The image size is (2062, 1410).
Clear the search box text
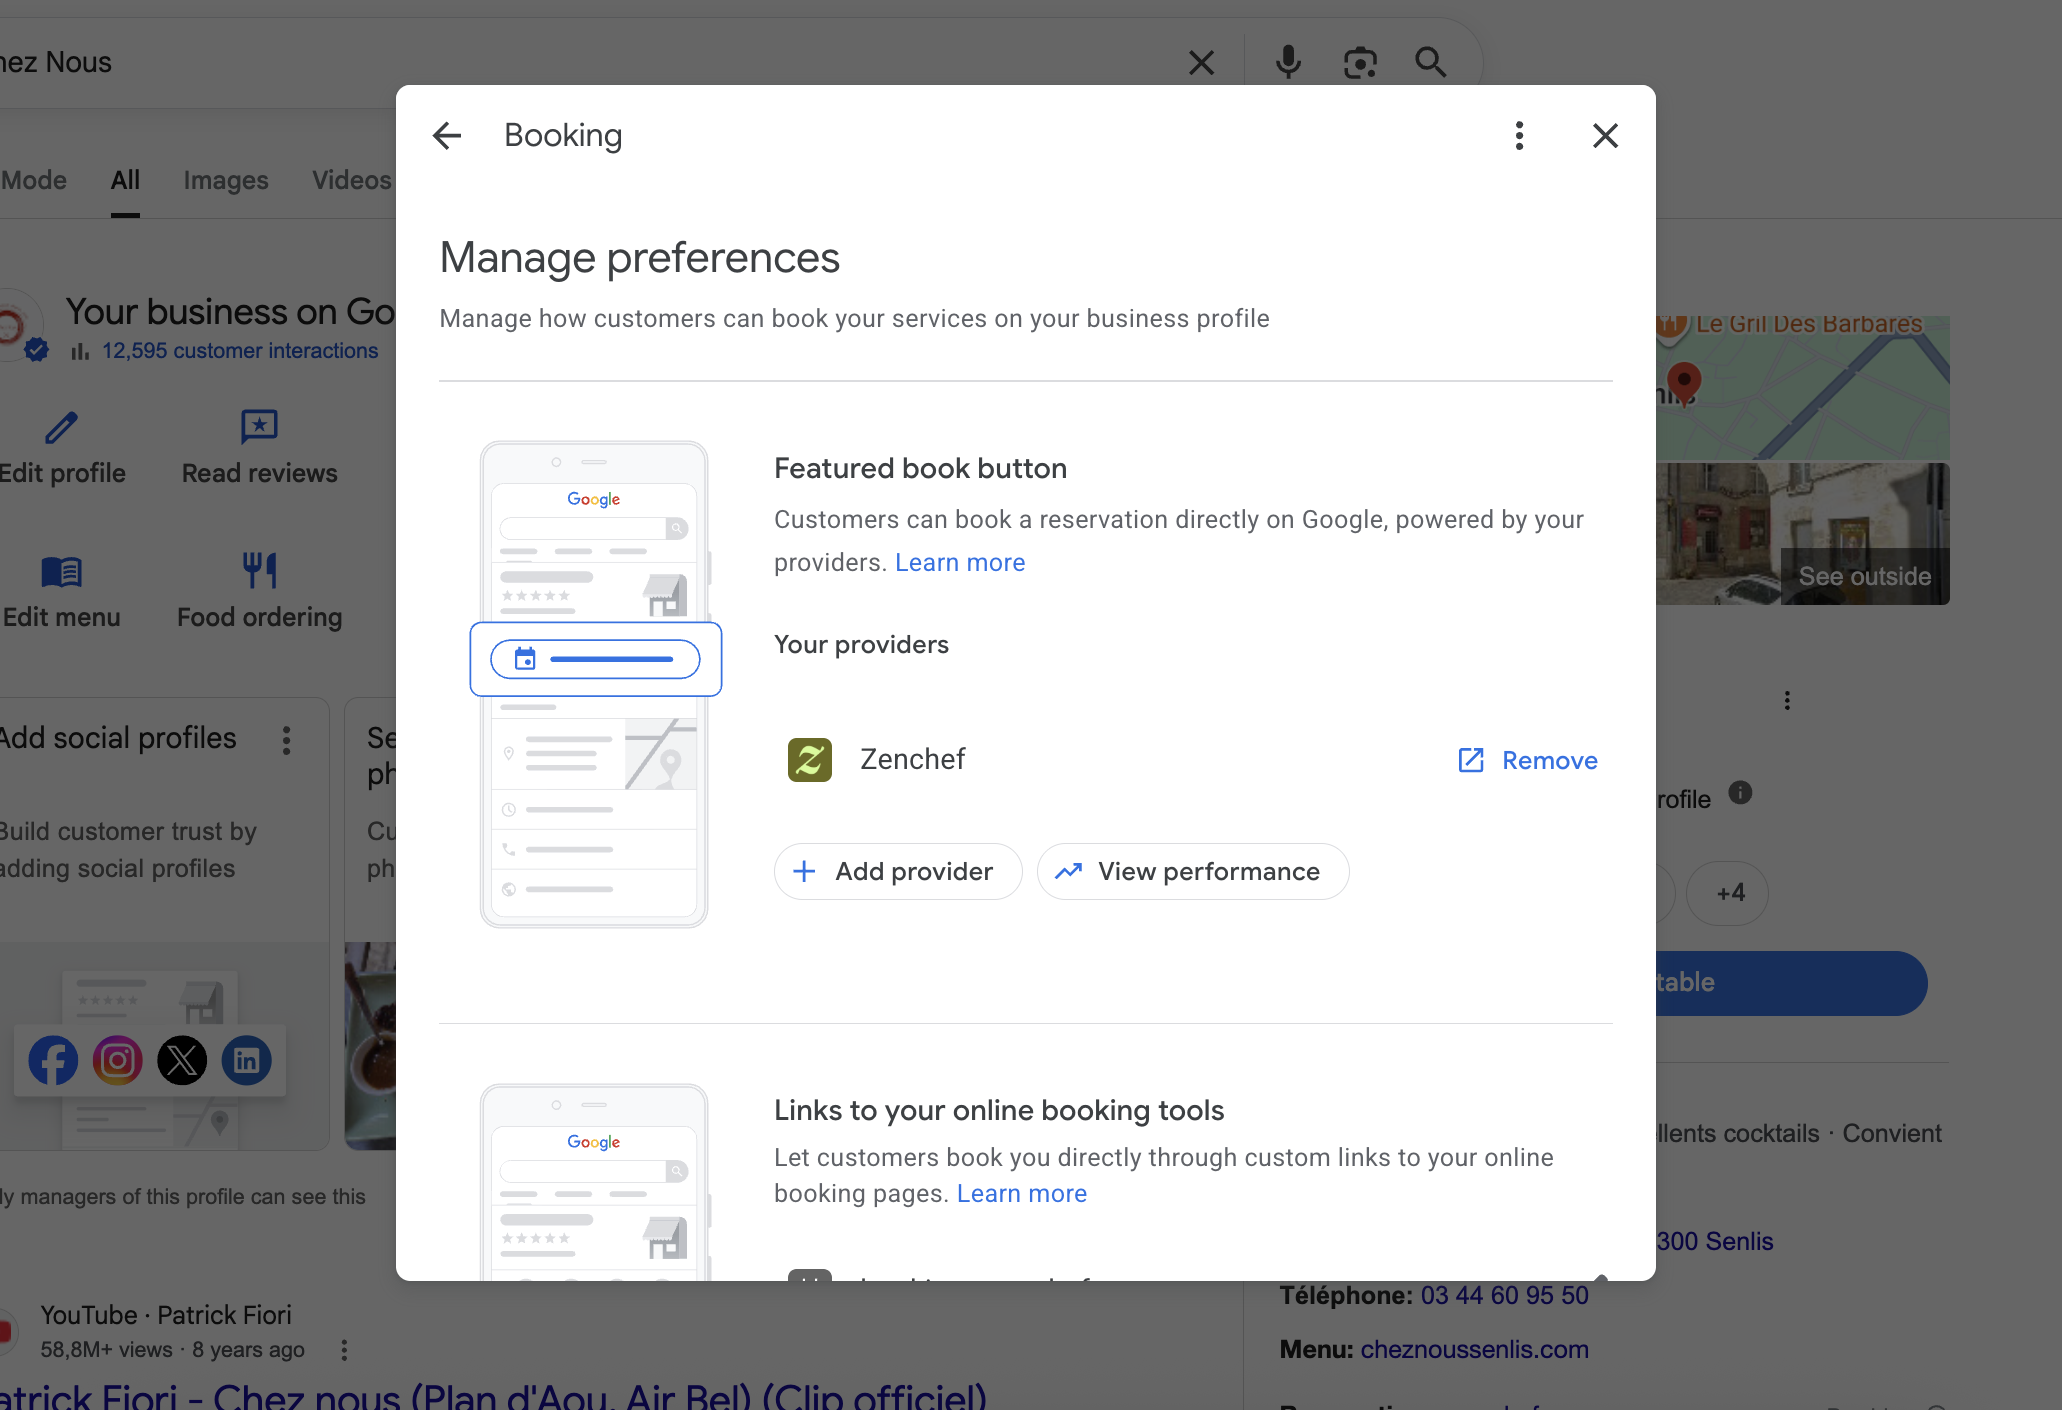pos(1201,63)
